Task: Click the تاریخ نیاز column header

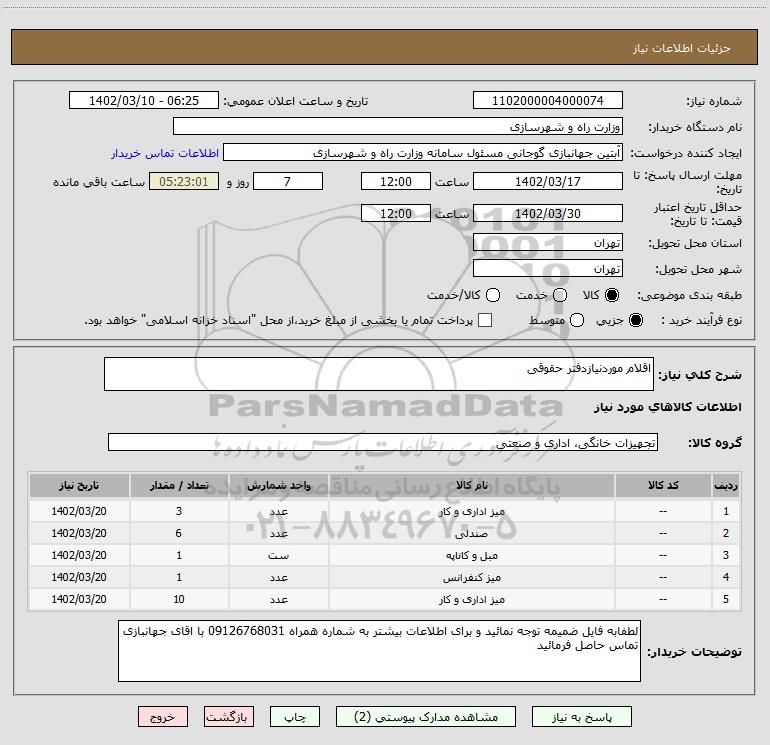Action: click(79, 485)
